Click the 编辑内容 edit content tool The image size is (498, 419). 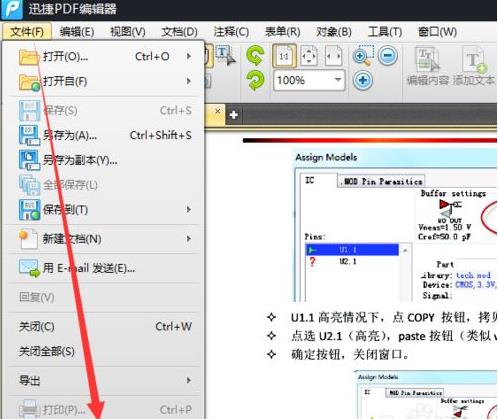tap(427, 66)
